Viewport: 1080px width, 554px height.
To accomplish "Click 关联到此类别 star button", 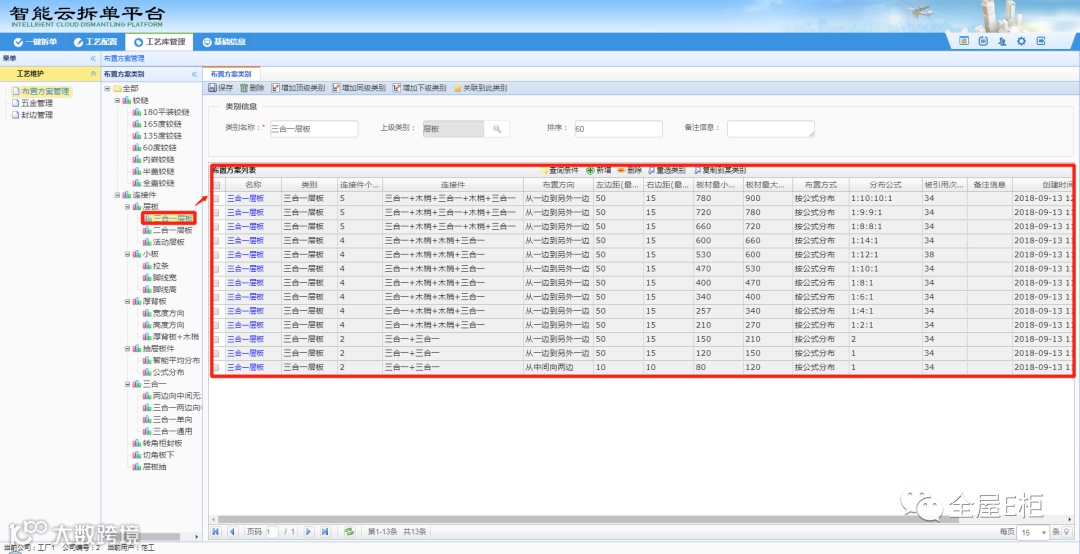I will coord(480,88).
